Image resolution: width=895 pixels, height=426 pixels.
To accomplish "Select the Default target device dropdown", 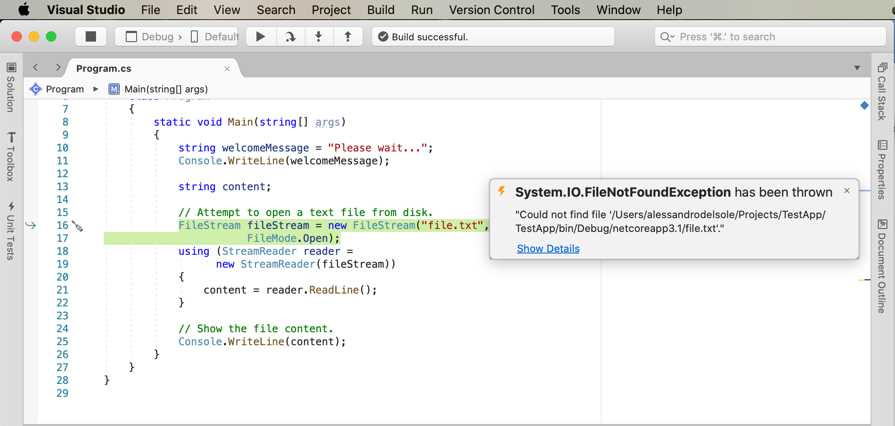I will (215, 37).
